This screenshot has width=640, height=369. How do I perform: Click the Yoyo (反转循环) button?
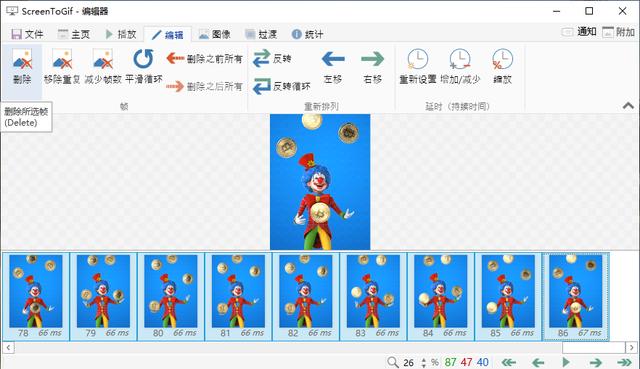[282, 86]
